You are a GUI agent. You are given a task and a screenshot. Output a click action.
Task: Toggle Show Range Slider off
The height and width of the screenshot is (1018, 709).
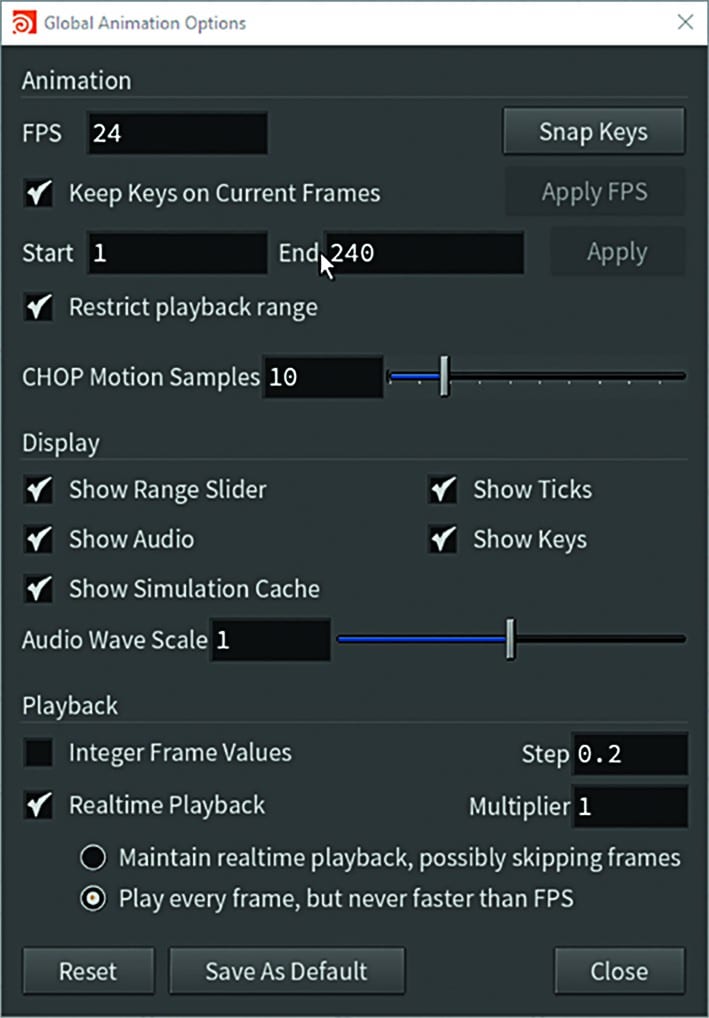(x=38, y=490)
